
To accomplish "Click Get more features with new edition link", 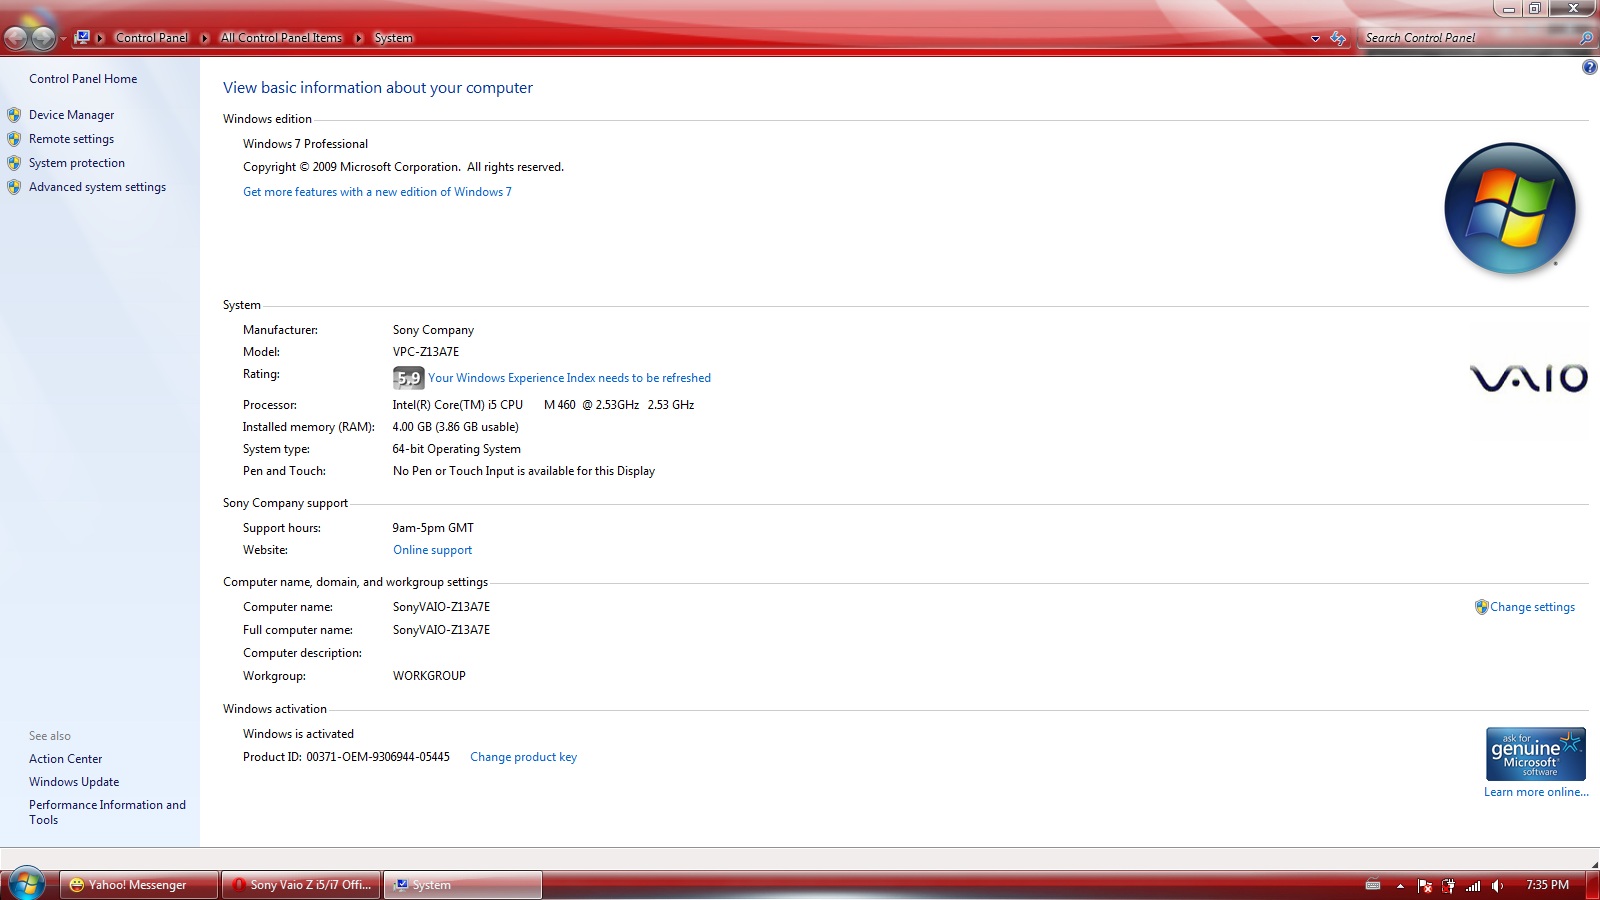I will [377, 192].
